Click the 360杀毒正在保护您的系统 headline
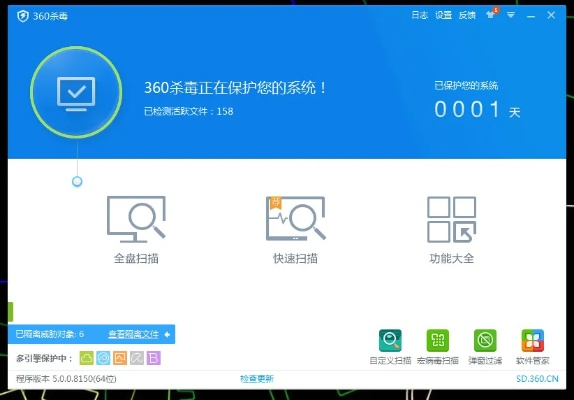 [x=235, y=88]
